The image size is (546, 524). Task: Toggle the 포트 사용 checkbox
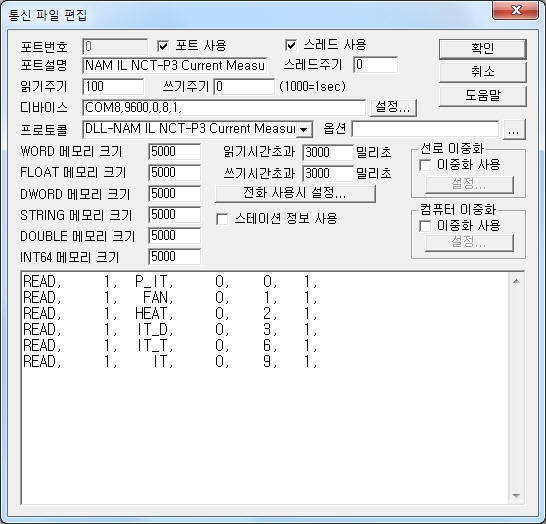163,46
